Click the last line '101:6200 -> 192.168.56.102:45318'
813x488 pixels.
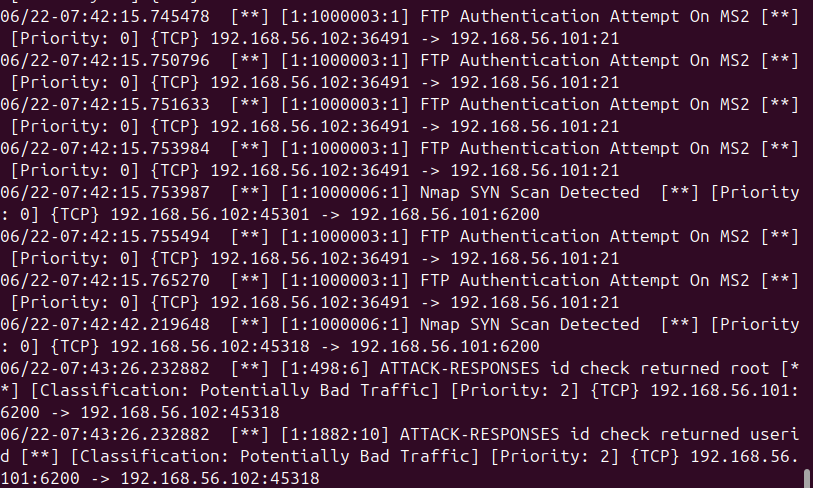160,479
